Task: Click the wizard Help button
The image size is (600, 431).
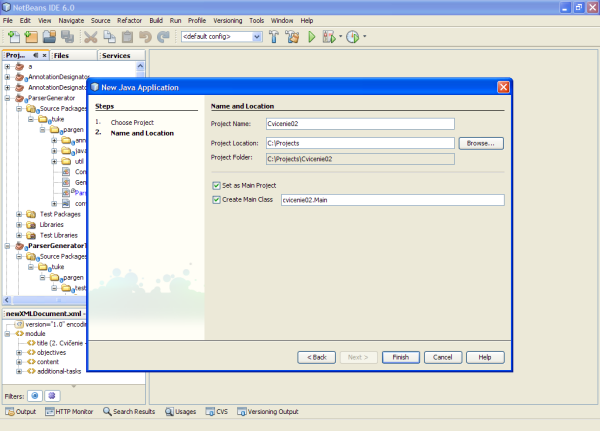Action: (485, 358)
